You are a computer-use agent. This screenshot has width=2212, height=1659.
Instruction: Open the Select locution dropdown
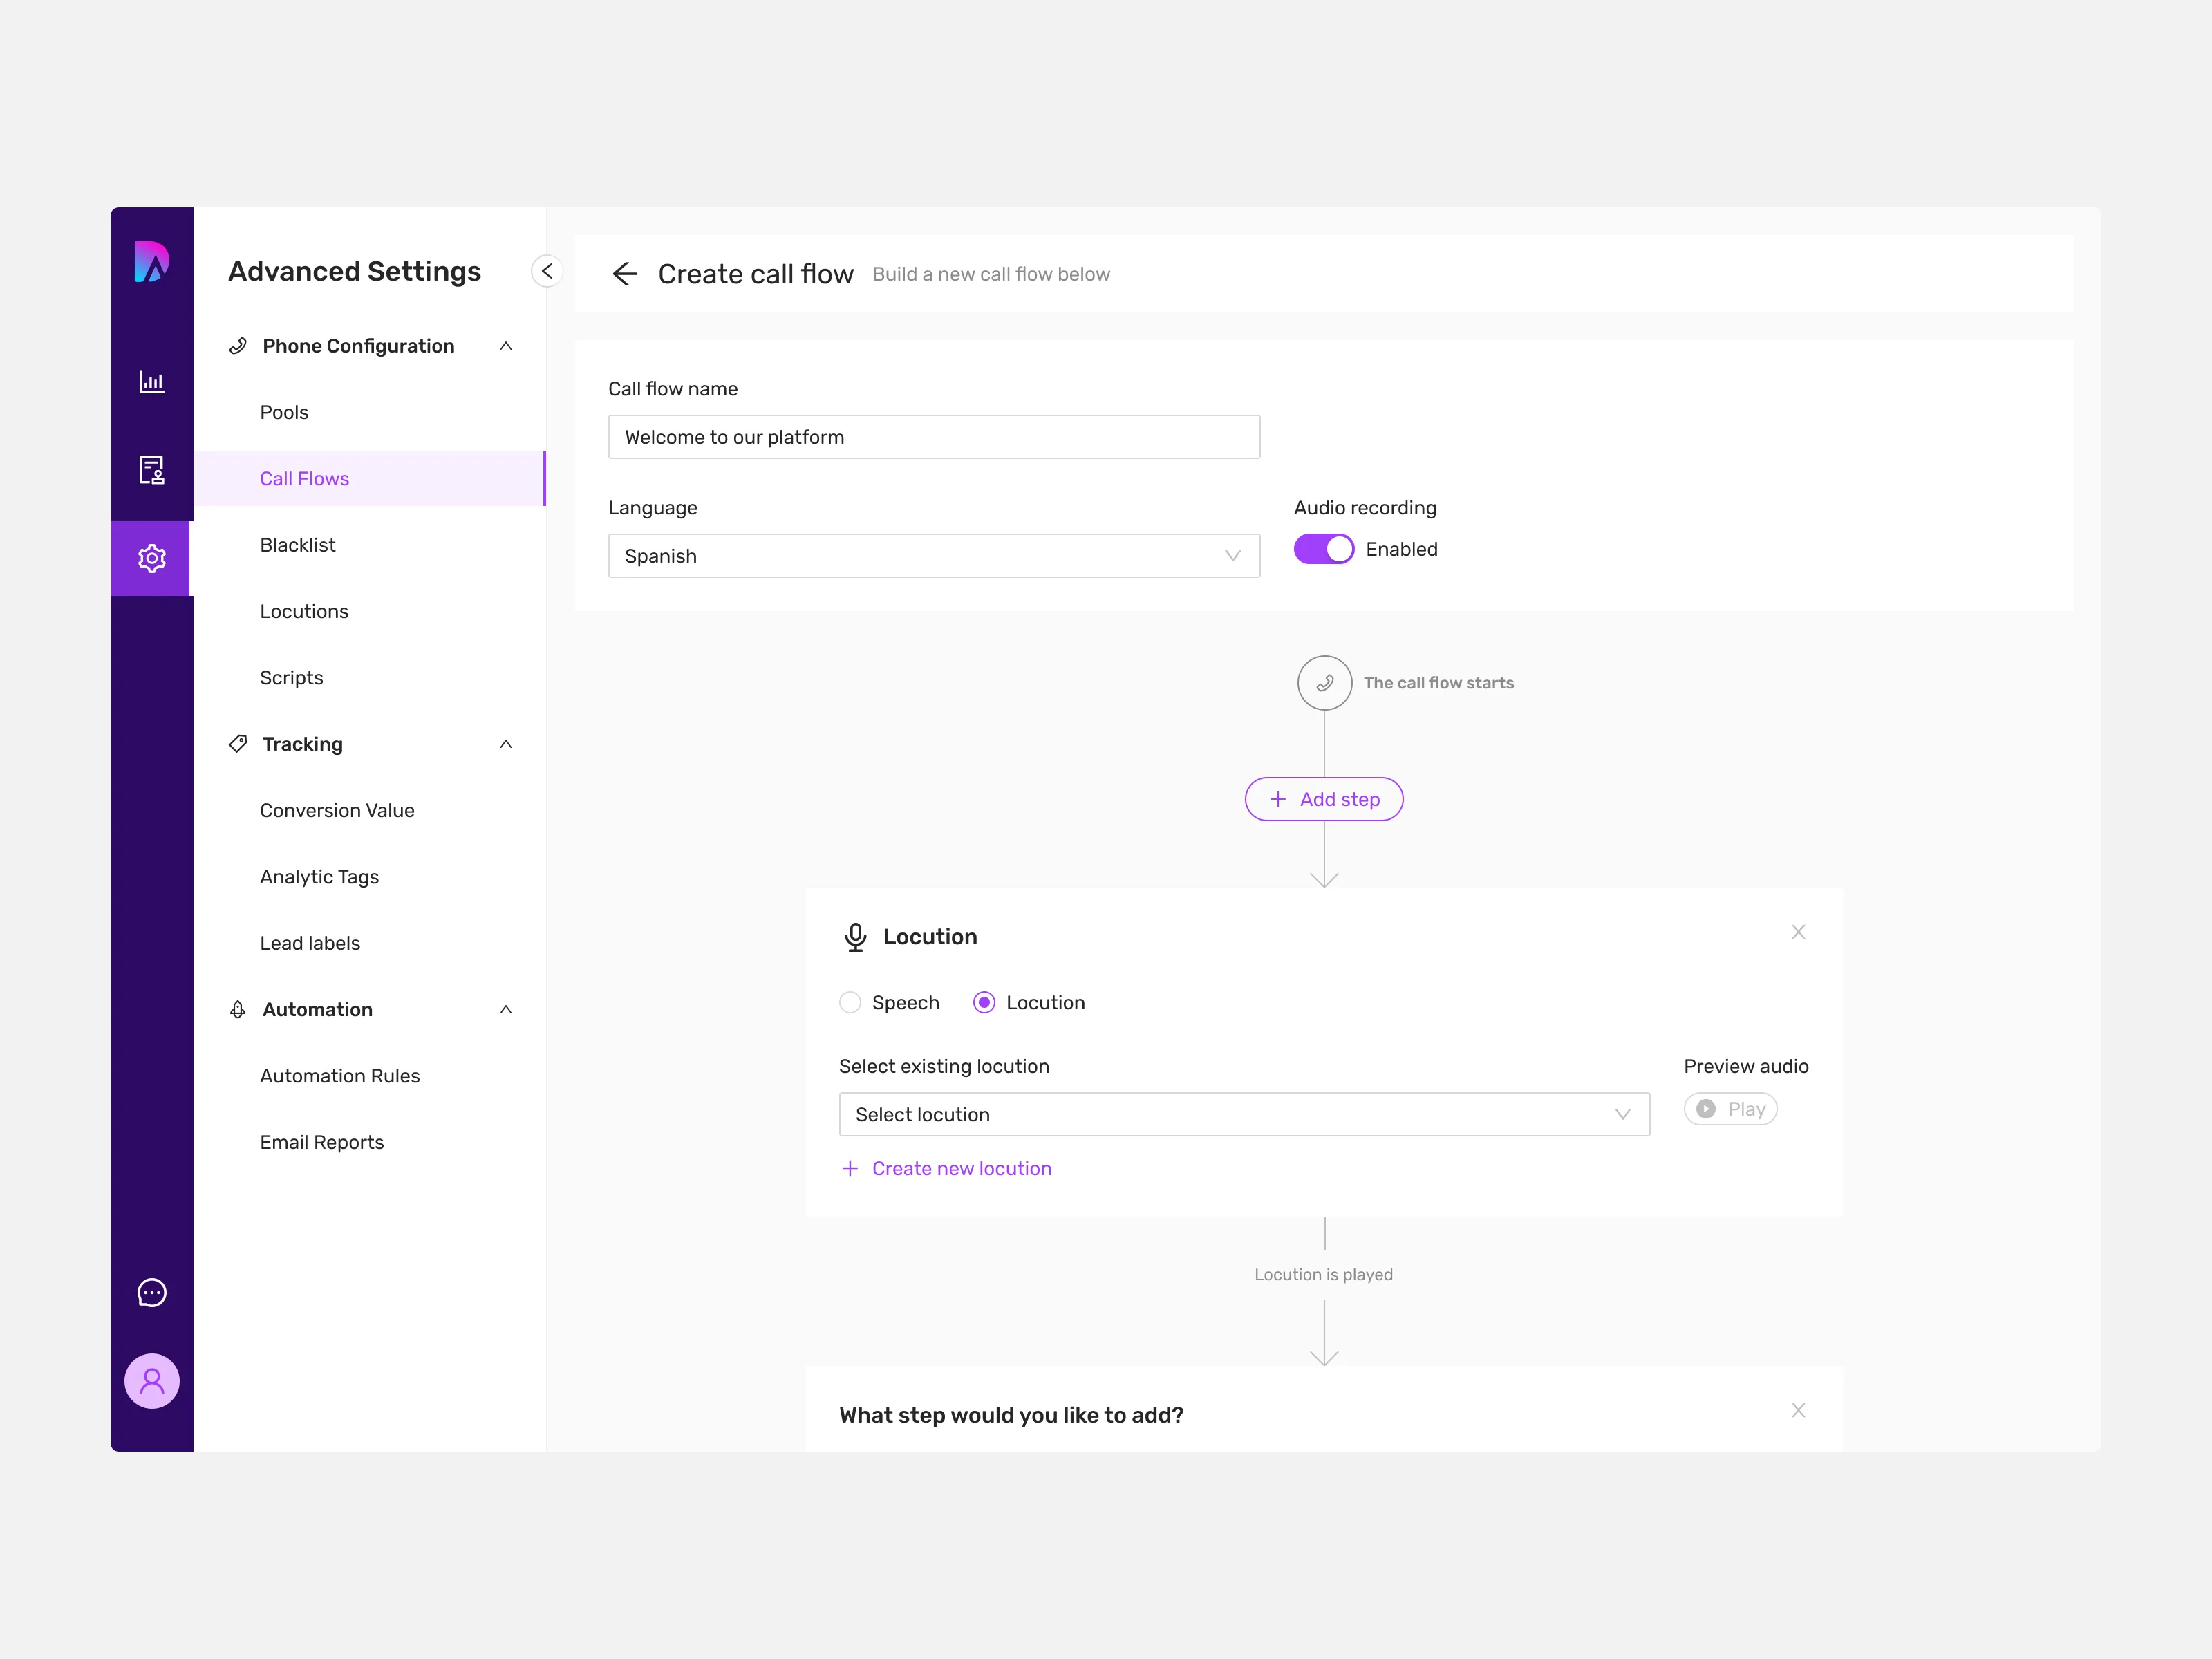pos(1243,1114)
